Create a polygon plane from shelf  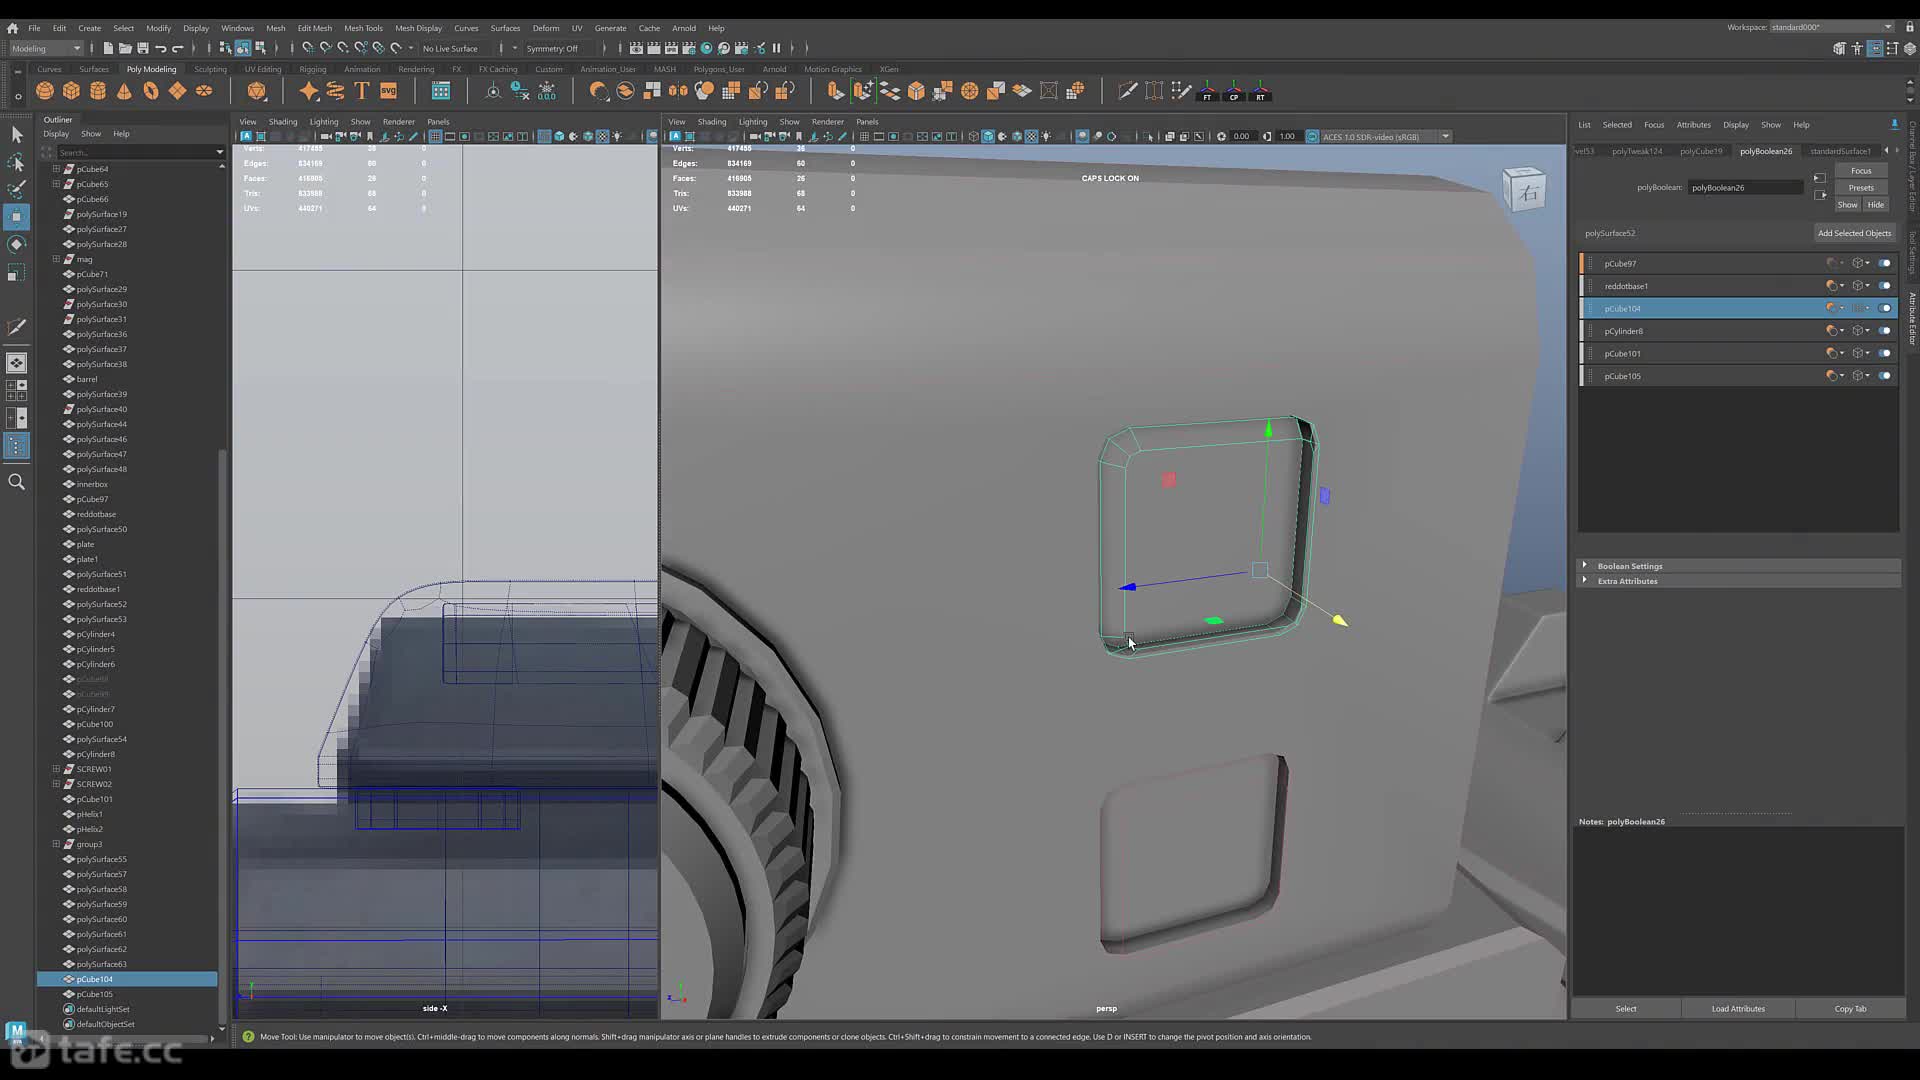click(177, 91)
